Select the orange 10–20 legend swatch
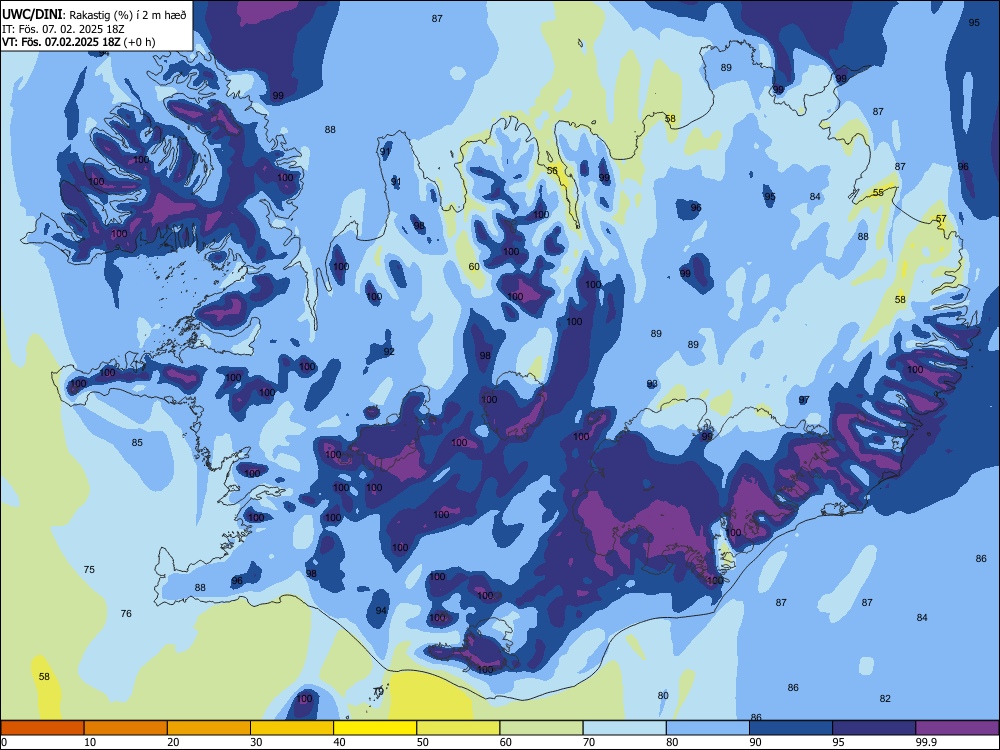Viewport: 1000px width, 750px height. 126,728
